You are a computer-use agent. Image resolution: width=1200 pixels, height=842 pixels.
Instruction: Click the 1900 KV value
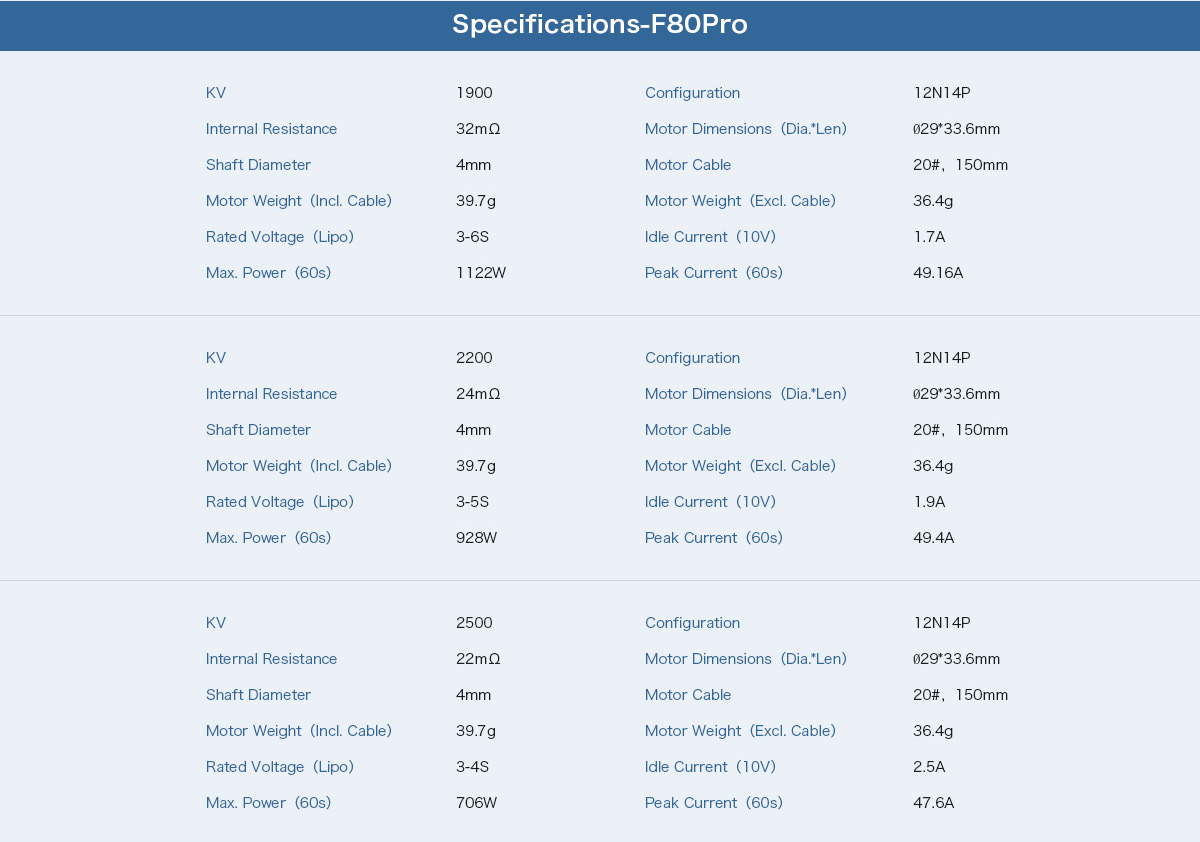pyautogui.click(x=474, y=93)
